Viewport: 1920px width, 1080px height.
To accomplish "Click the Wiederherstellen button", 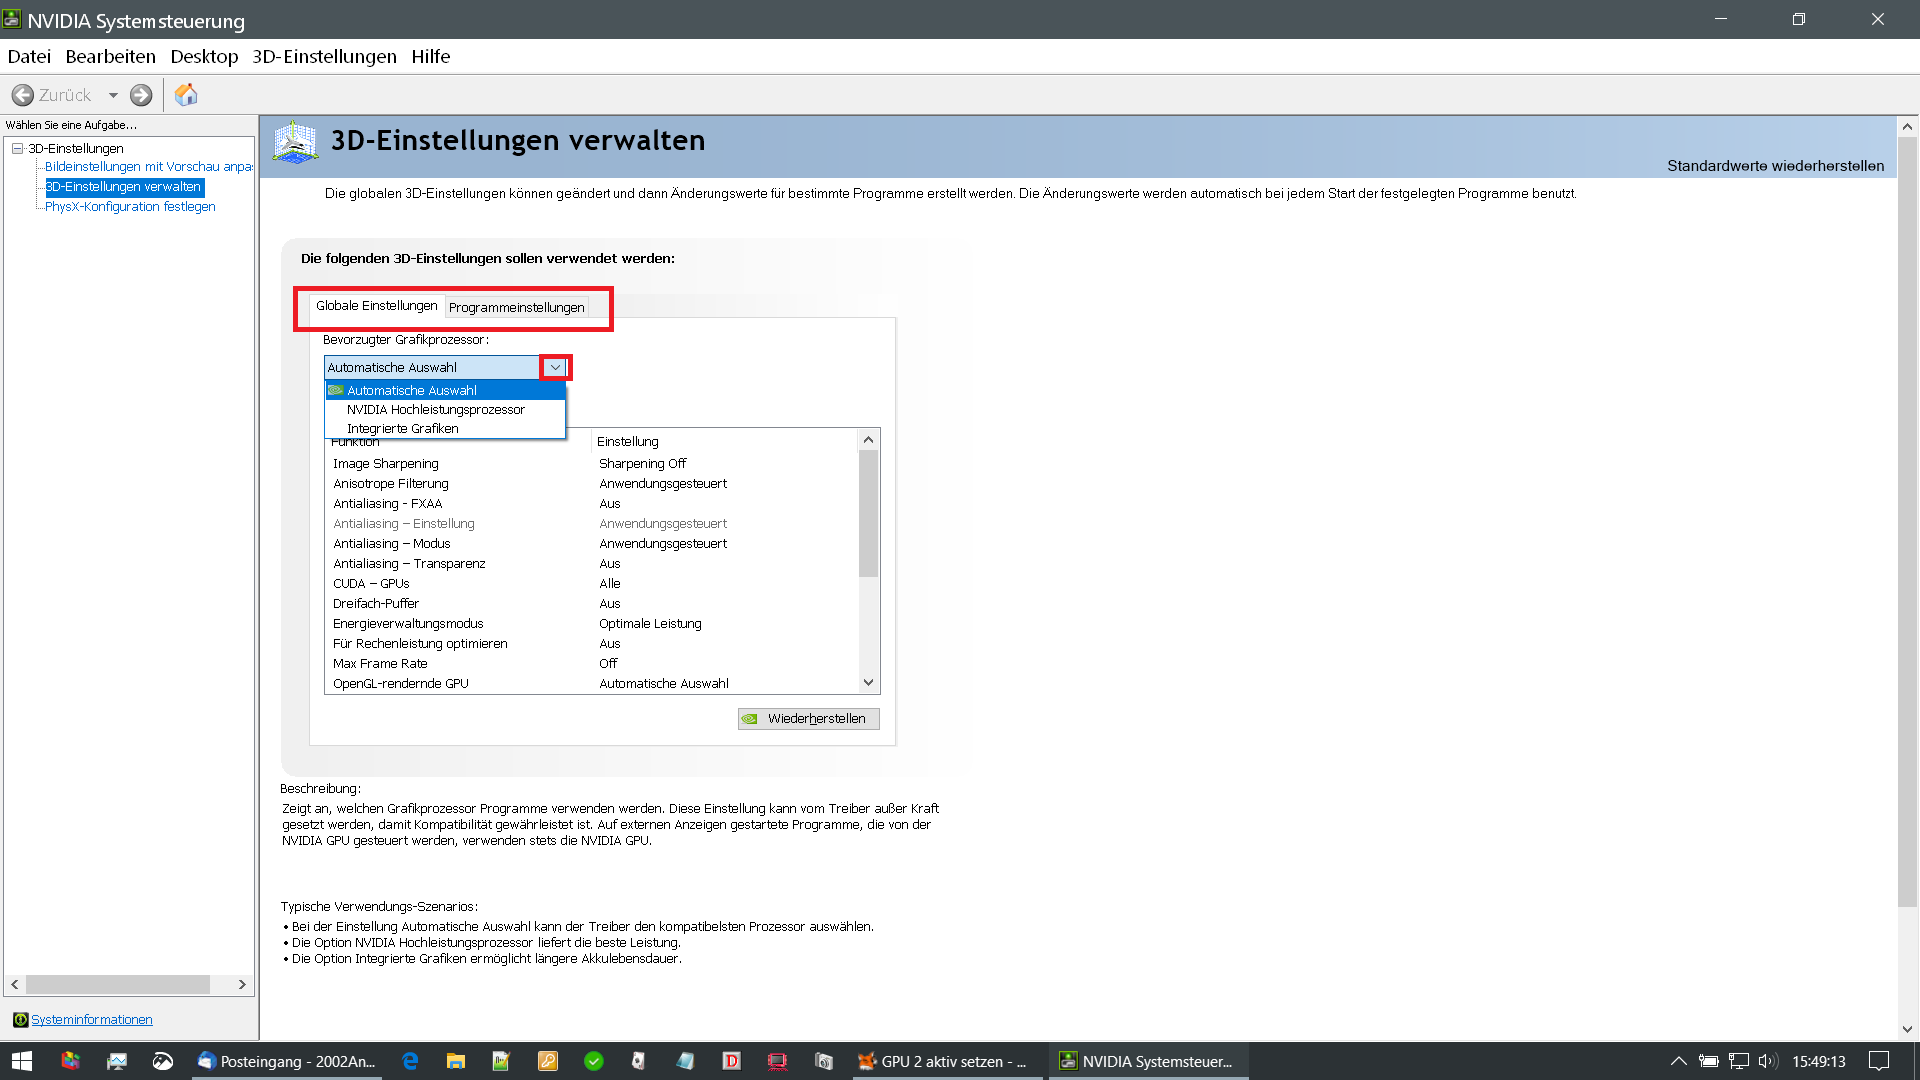I will click(x=808, y=718).
